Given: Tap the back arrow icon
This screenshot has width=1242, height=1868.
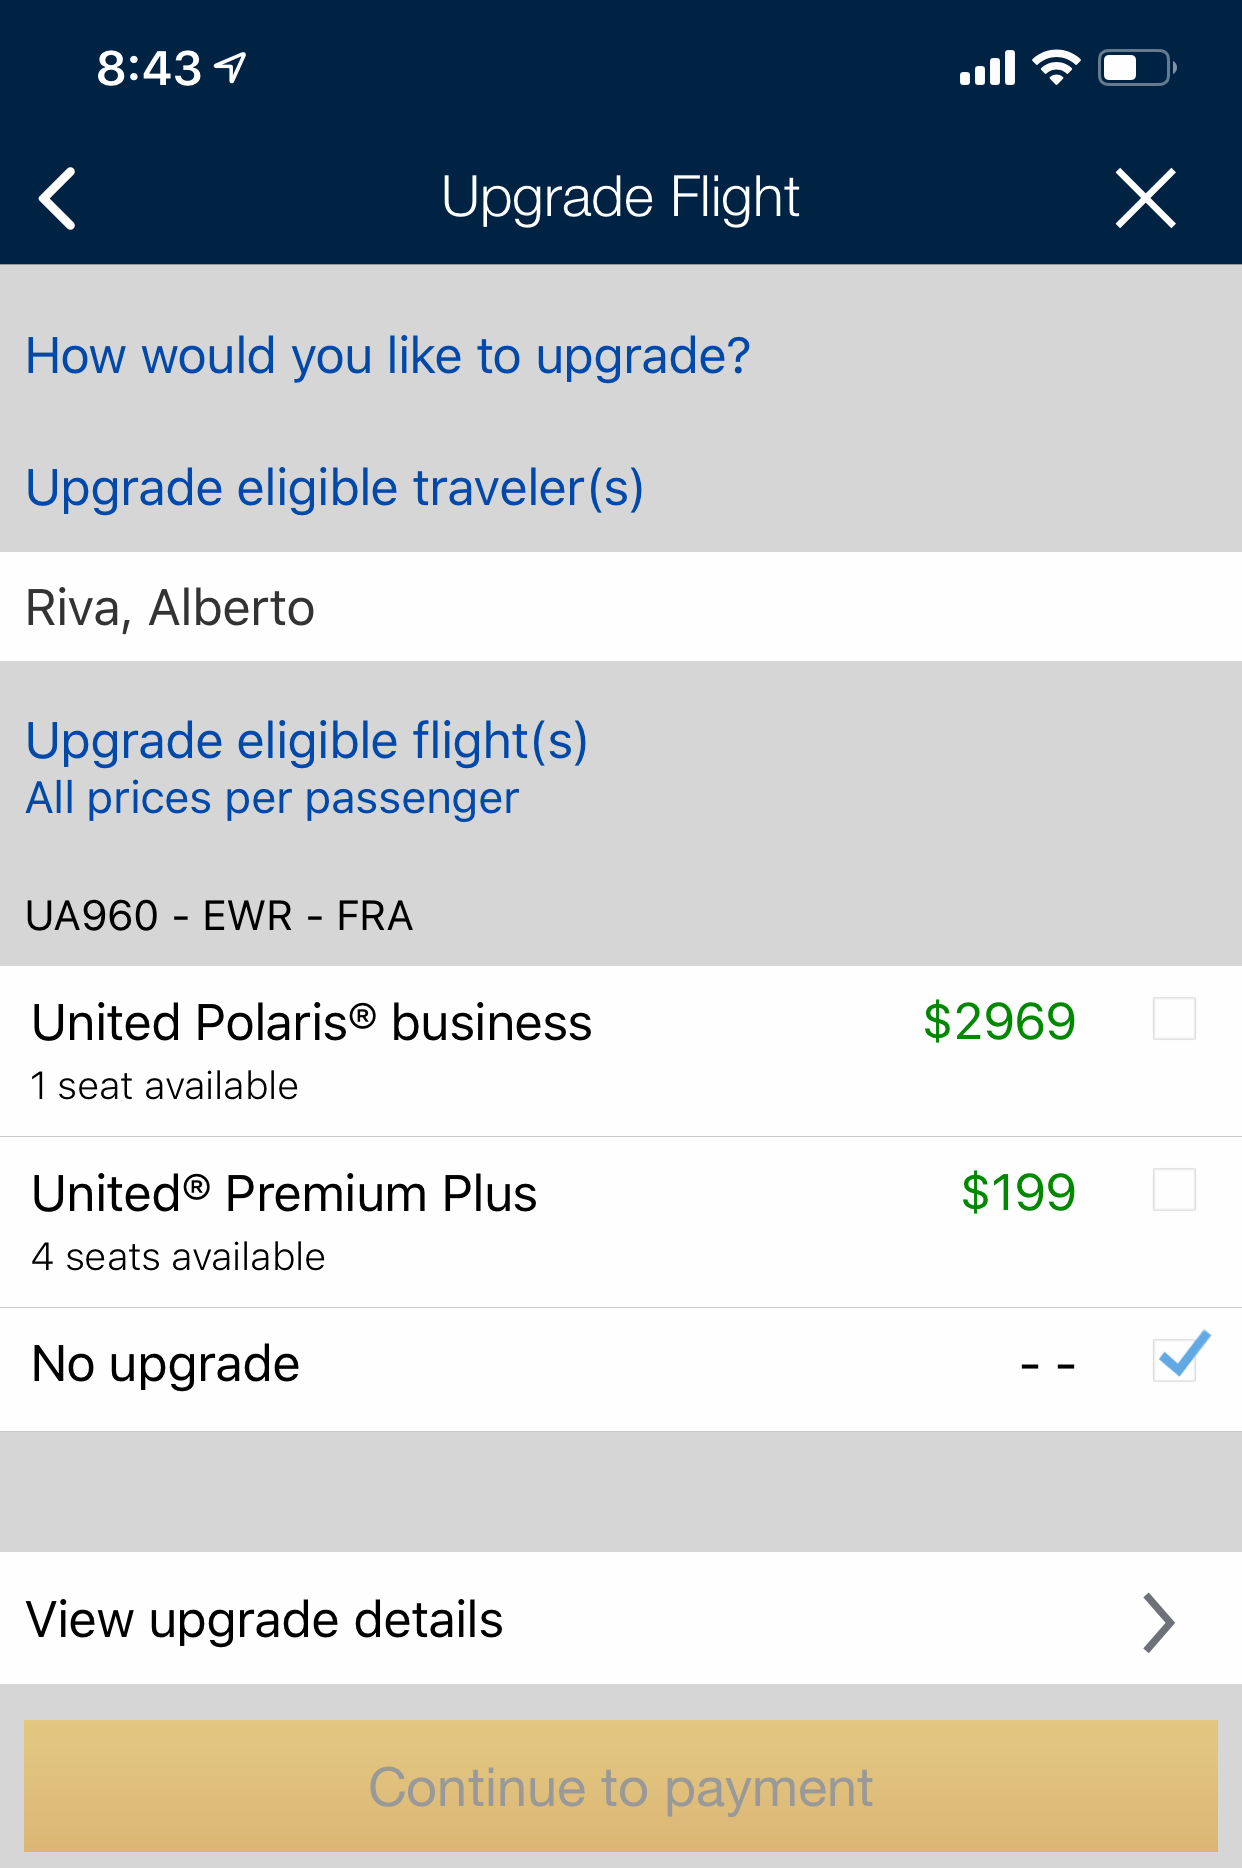Looking at the screenshot, I should point(58,198).
